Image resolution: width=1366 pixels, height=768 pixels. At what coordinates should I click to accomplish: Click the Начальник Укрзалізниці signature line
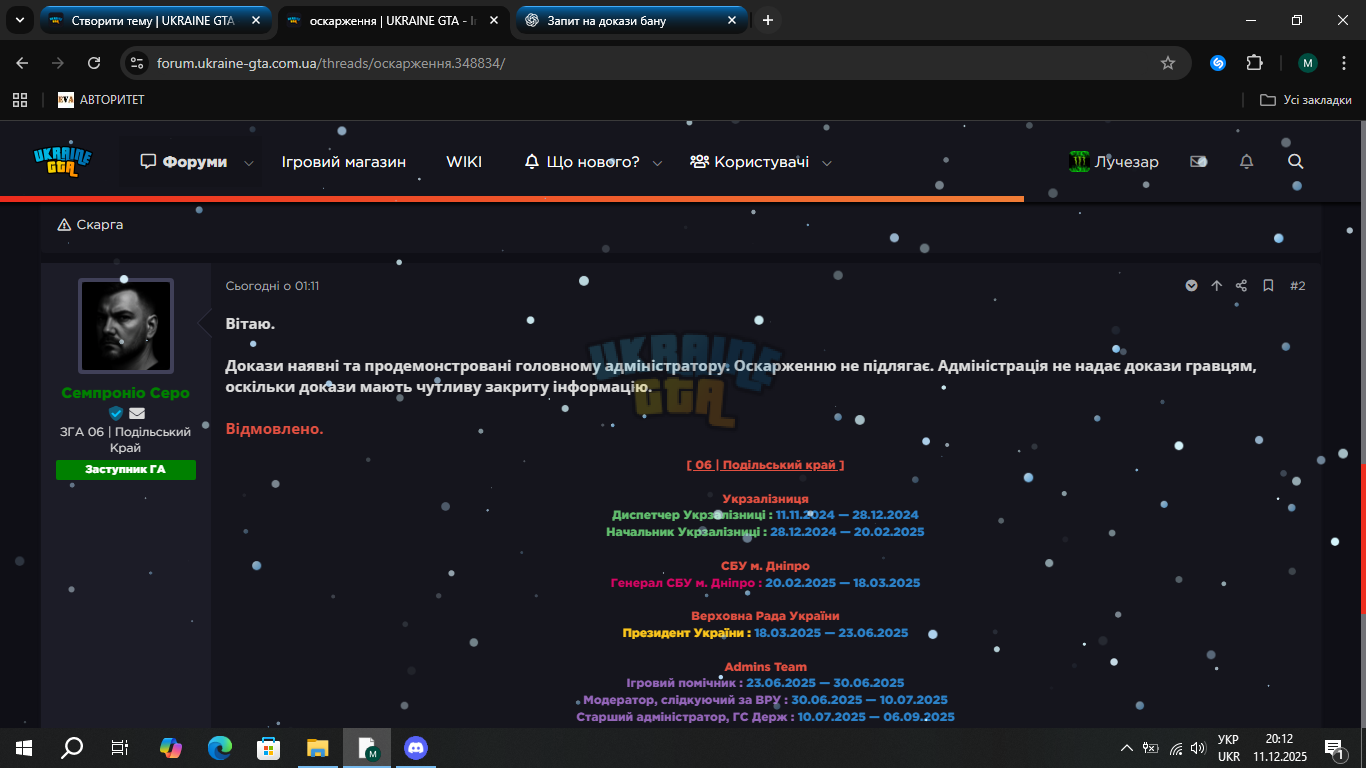pos(766,532)
